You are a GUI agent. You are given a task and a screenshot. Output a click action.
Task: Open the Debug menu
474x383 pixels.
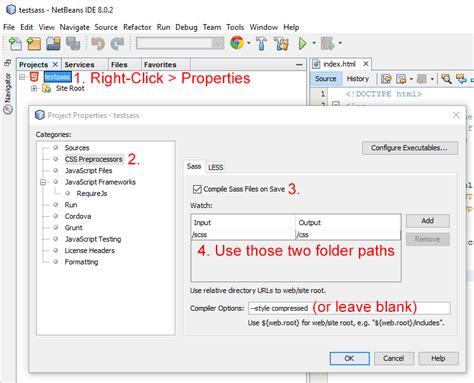click(x=186, y=27)
